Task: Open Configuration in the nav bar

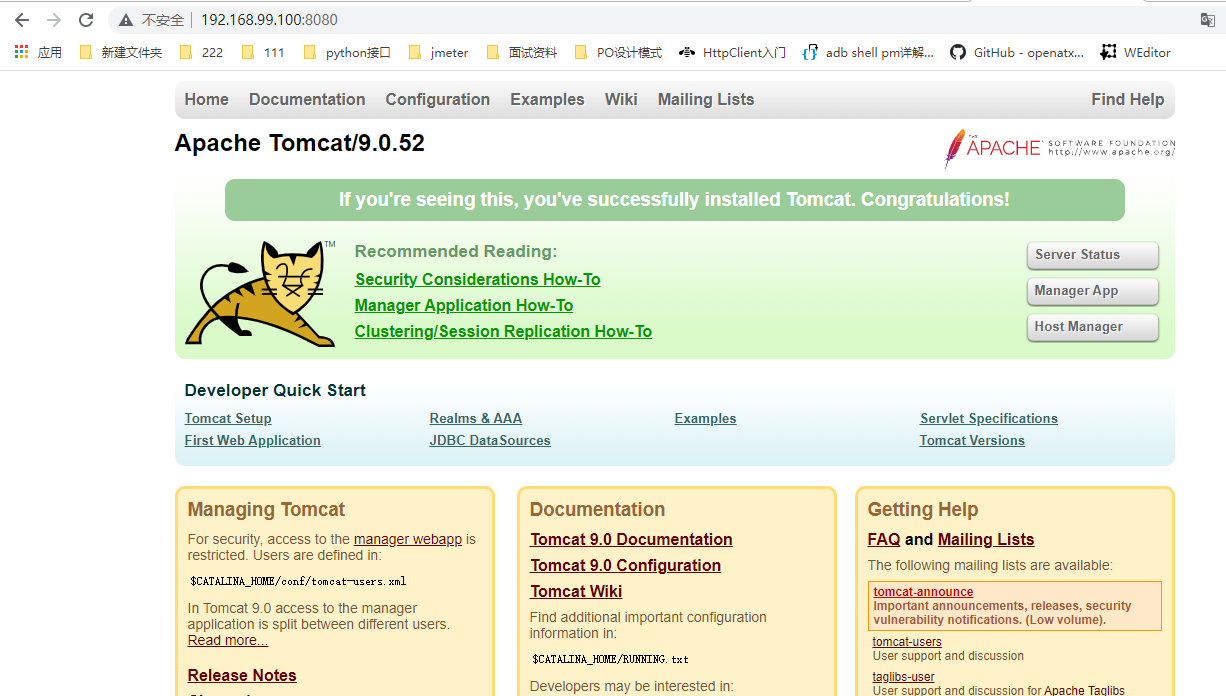Action: [438, 99]
